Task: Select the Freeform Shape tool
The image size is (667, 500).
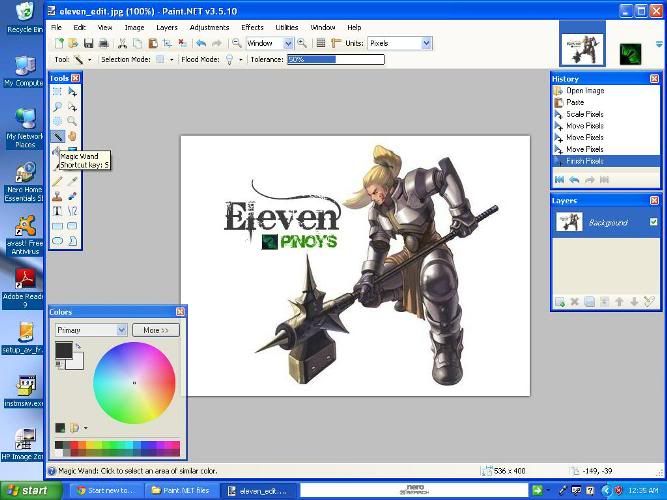Action: click(x=72, y=241)
